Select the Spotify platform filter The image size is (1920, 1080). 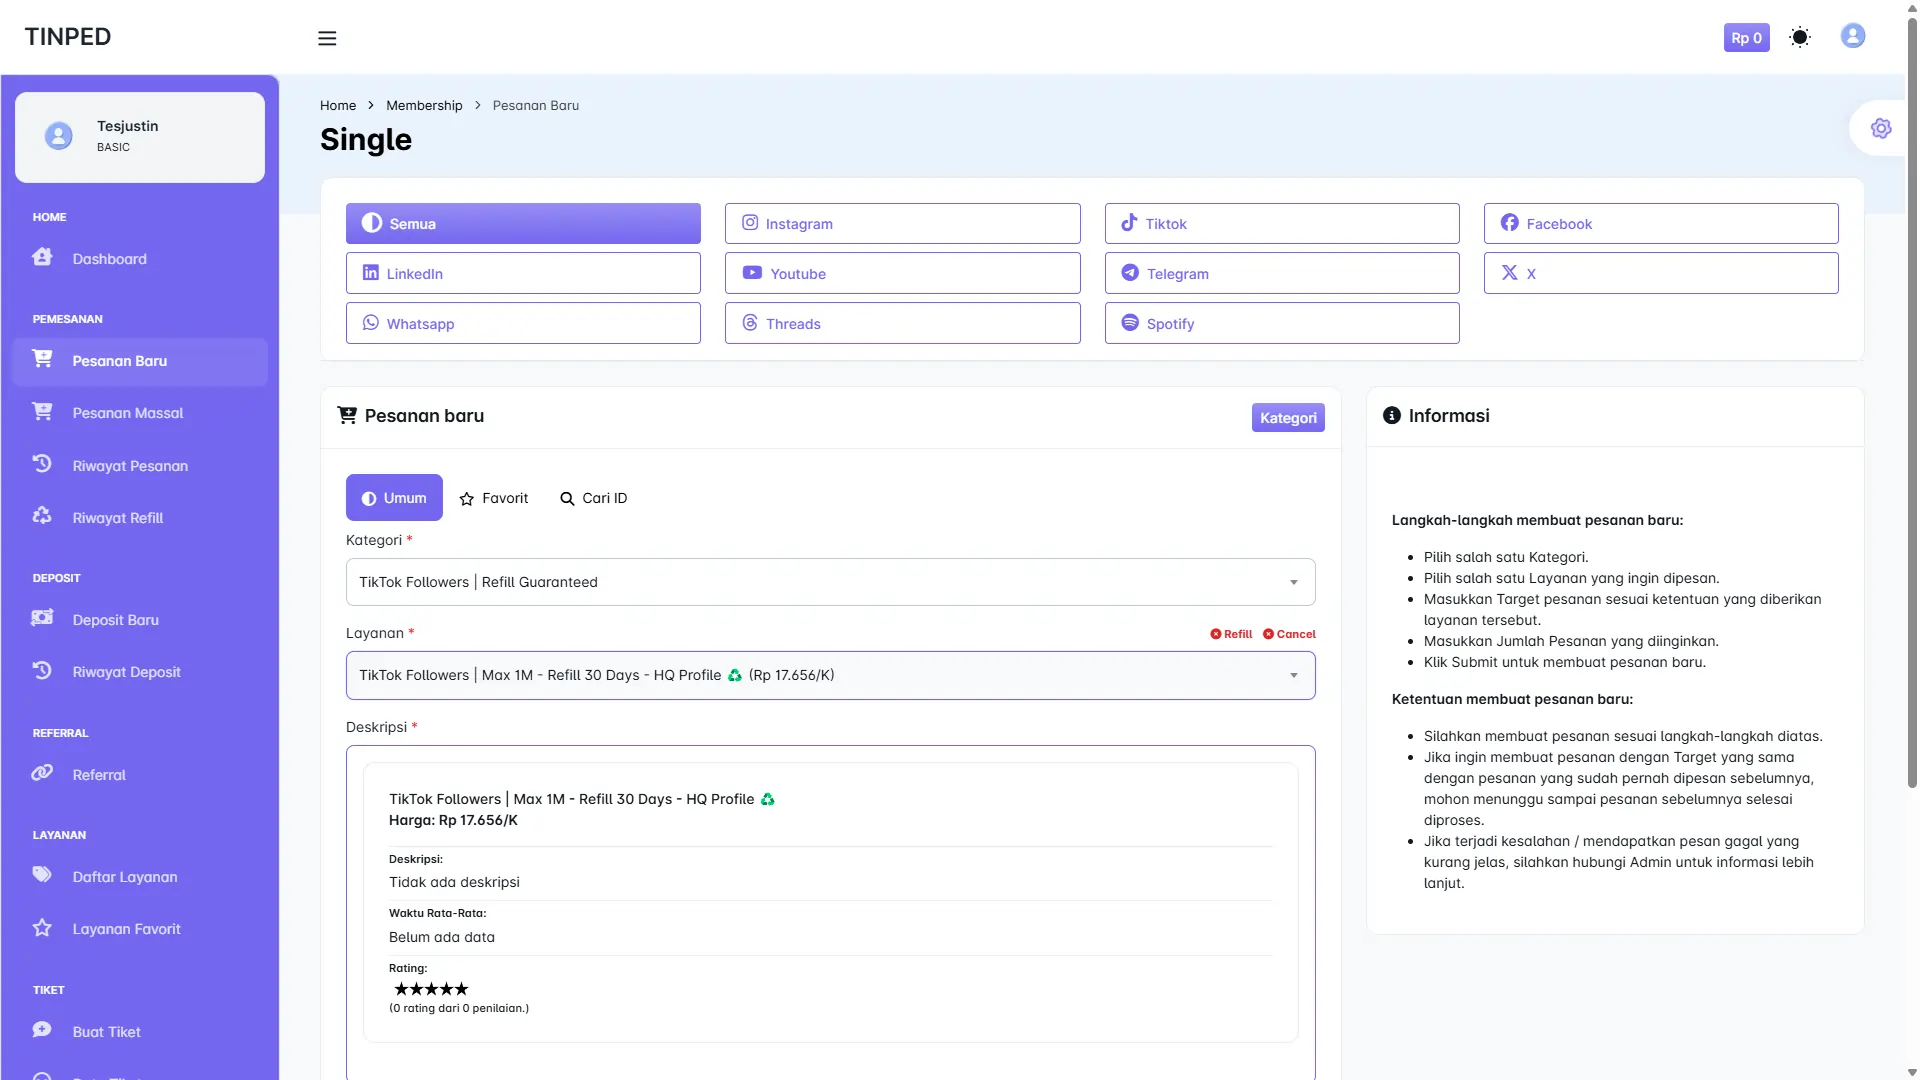click(1281, 324)
